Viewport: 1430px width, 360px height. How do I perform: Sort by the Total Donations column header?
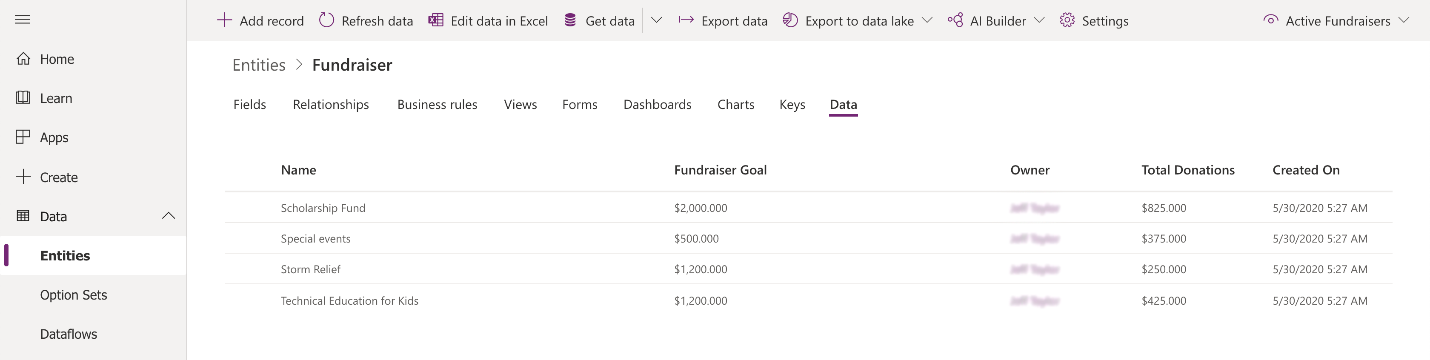[x=1188, y=170]
